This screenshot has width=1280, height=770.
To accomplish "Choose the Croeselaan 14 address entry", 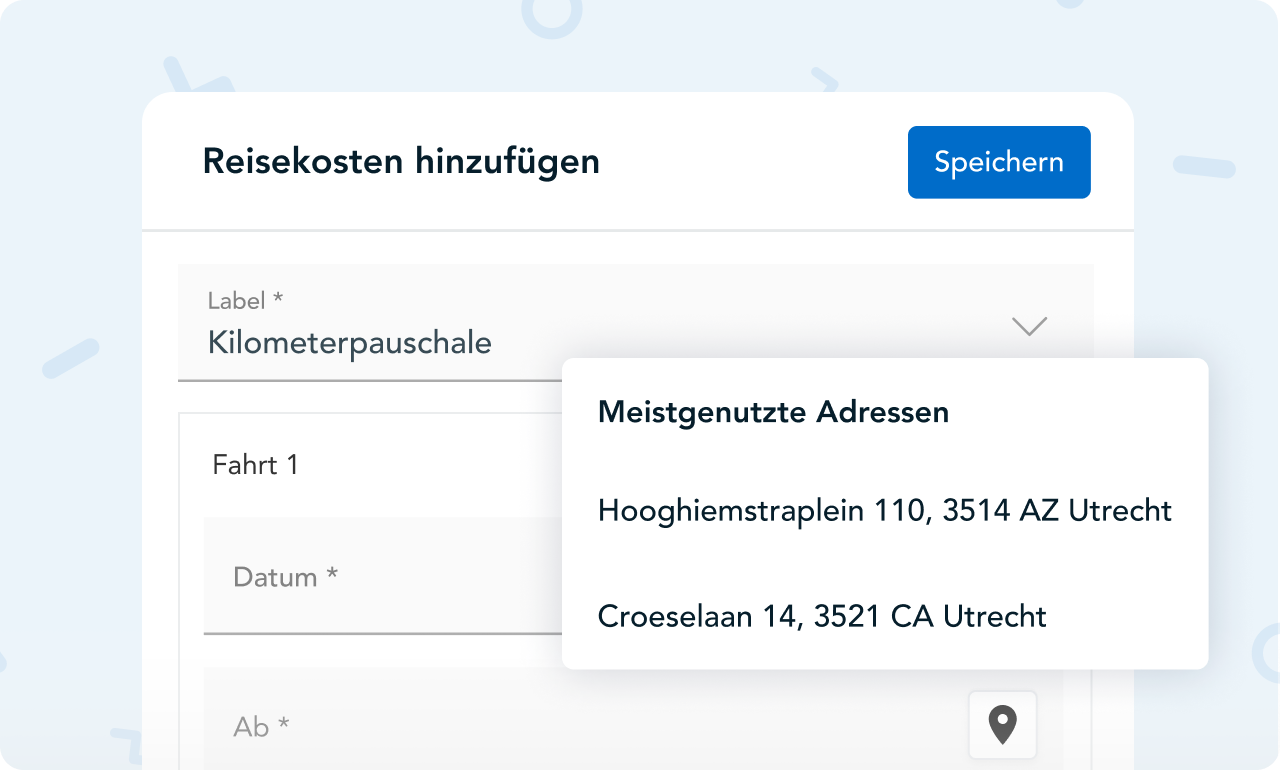I will pyautogui.click(x=821, y=616).
